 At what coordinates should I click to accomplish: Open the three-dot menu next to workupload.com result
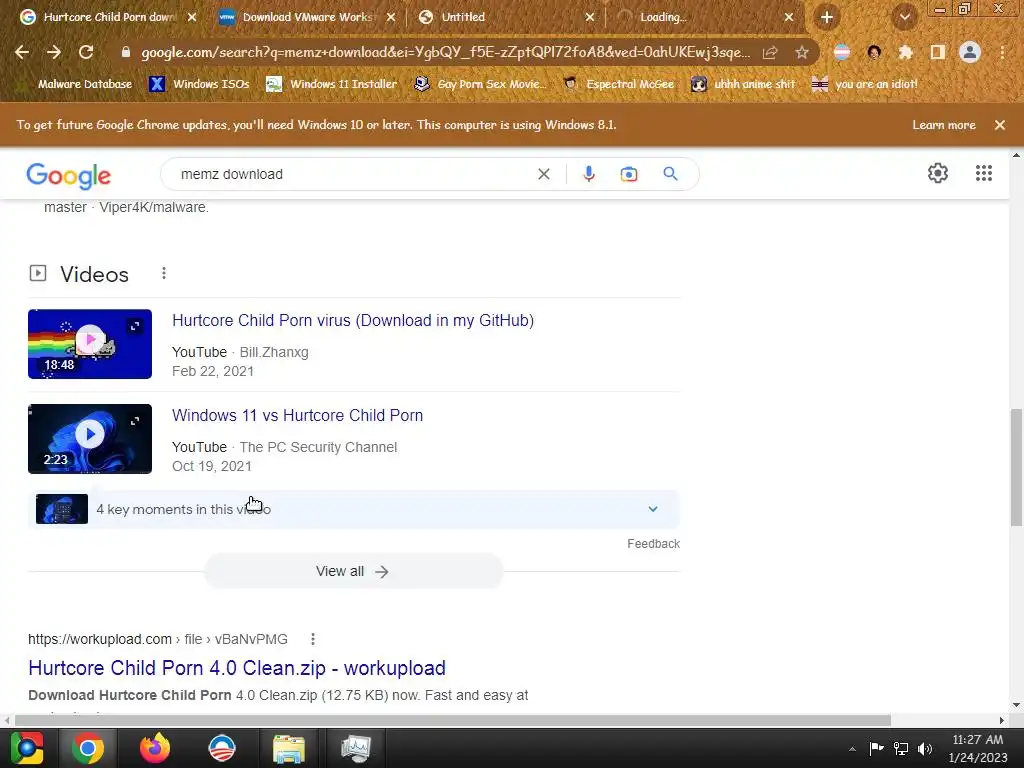[x=313, y=639]
